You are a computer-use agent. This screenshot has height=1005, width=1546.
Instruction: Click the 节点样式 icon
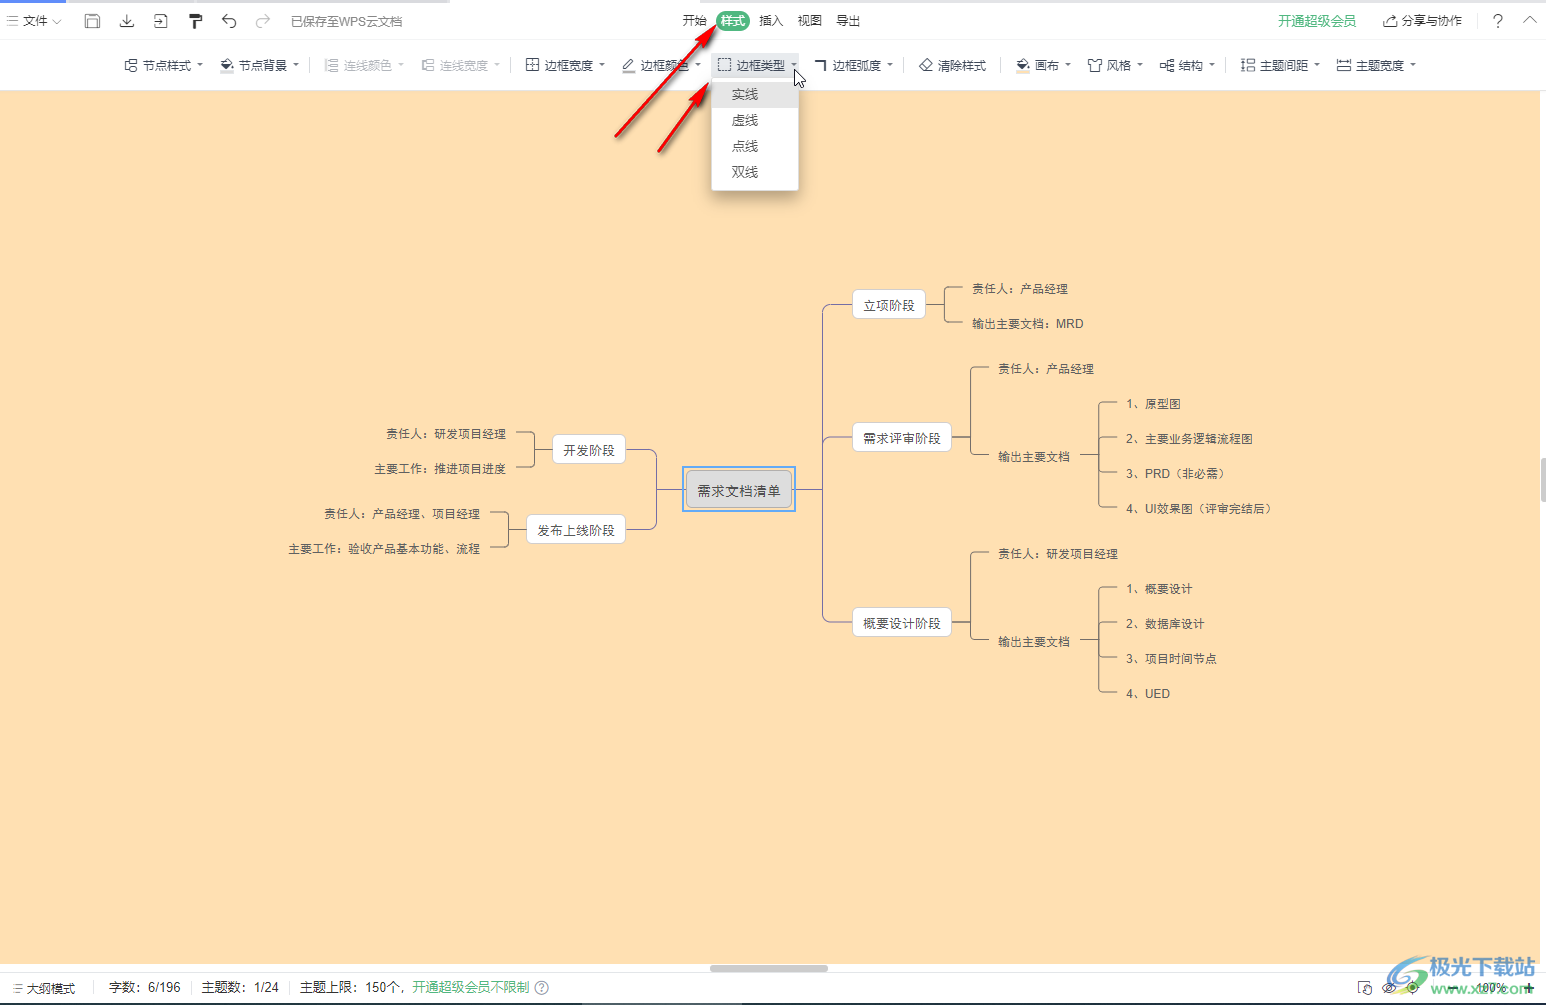[131, 65]
